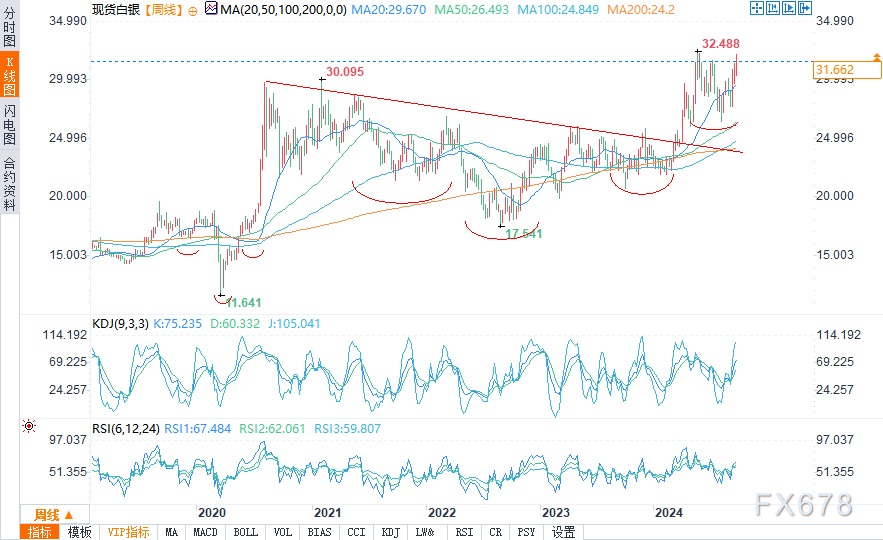Click the orange arrow above price tag
The width and height of the screenshot is (883, 540).
[876, 56]
